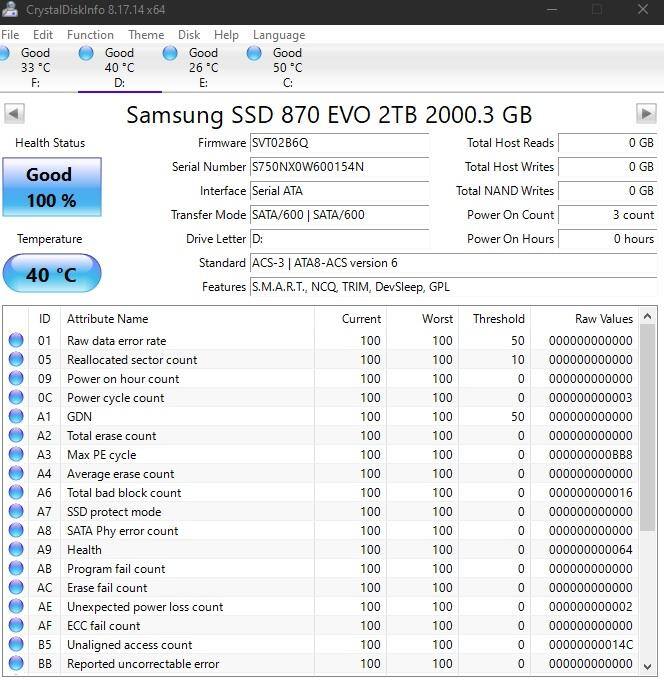Select the E: disk tab
Screen dimensions: 664x680
(x=203, y=68)
